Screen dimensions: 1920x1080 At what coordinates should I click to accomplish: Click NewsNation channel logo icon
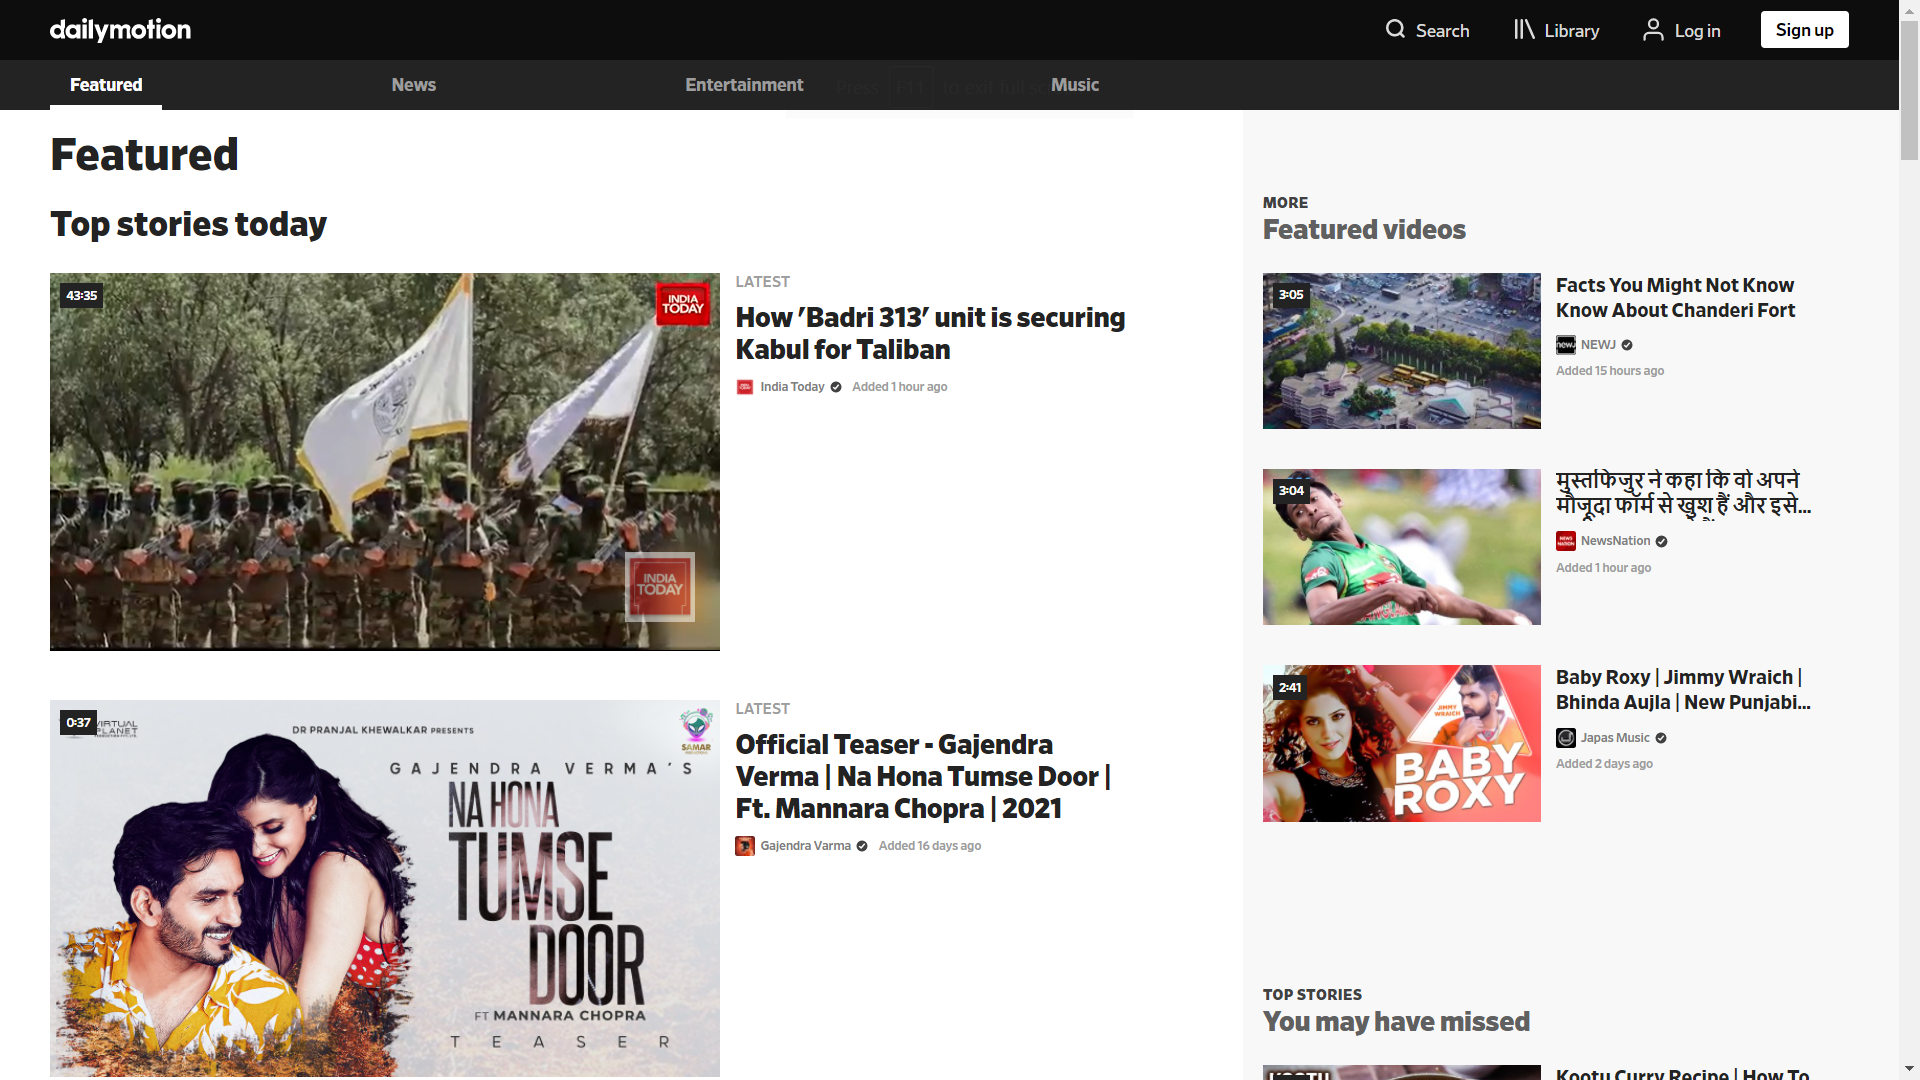pyautogui.click(x=1566, y=541)
